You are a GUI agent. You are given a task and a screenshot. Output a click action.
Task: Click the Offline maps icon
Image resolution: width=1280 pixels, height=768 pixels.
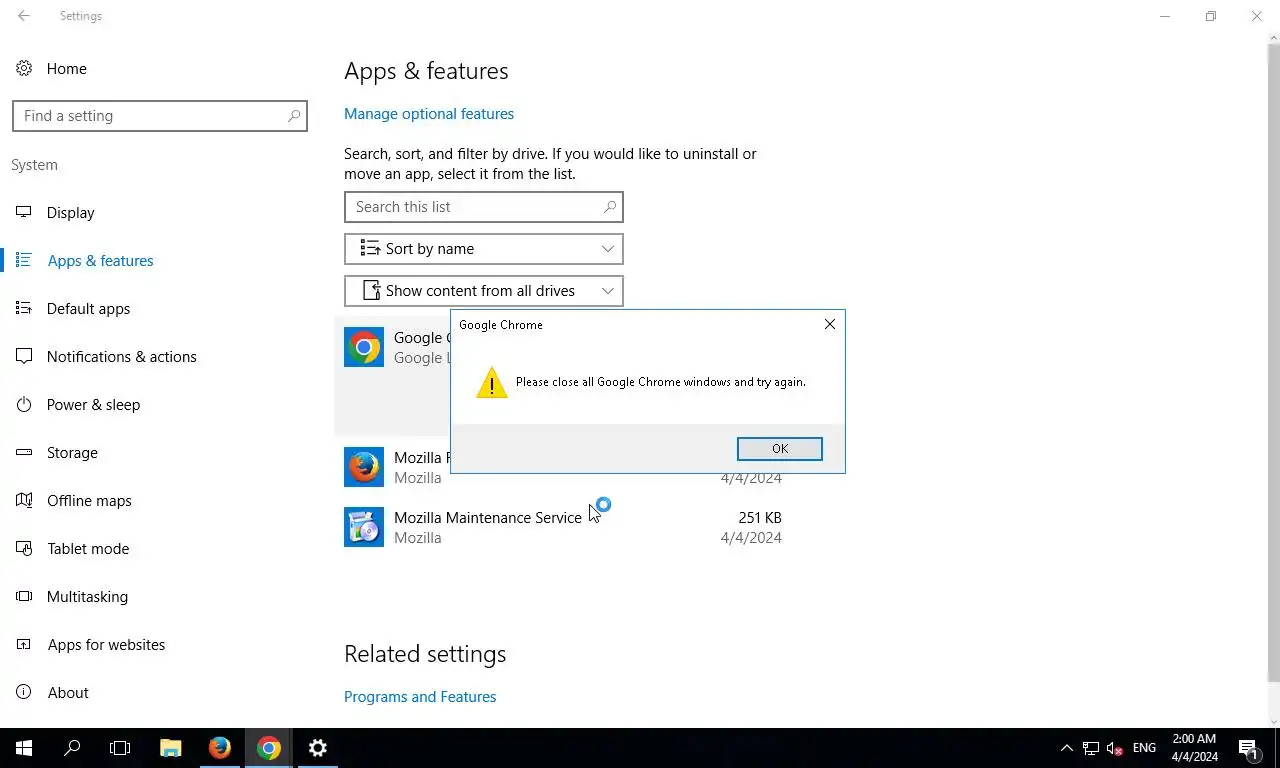click(24, 500)
